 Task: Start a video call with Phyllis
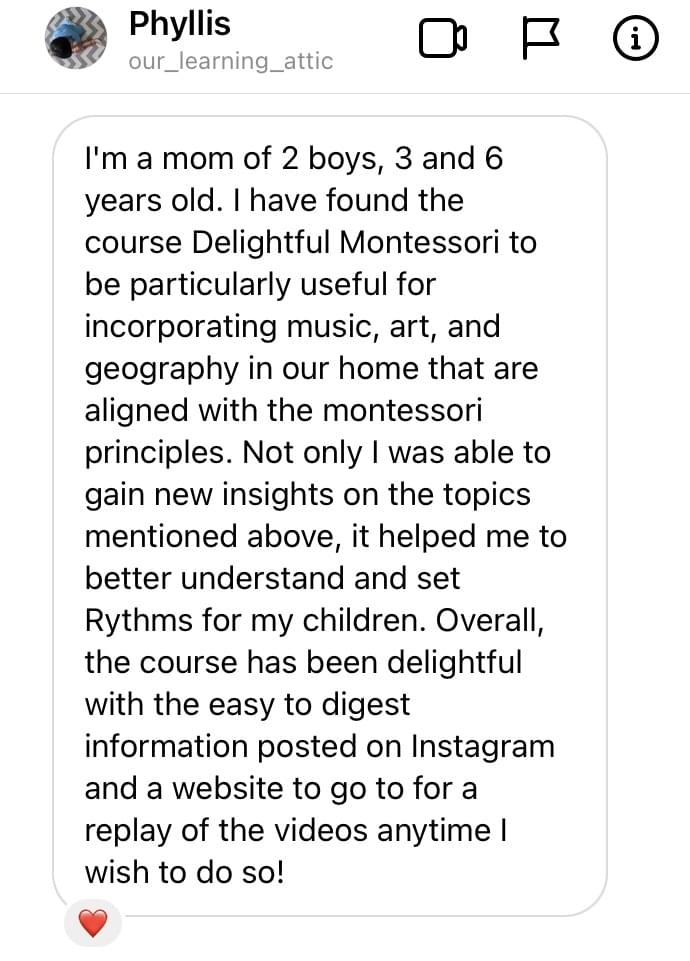pyautogui.click(x=443, y=39)
